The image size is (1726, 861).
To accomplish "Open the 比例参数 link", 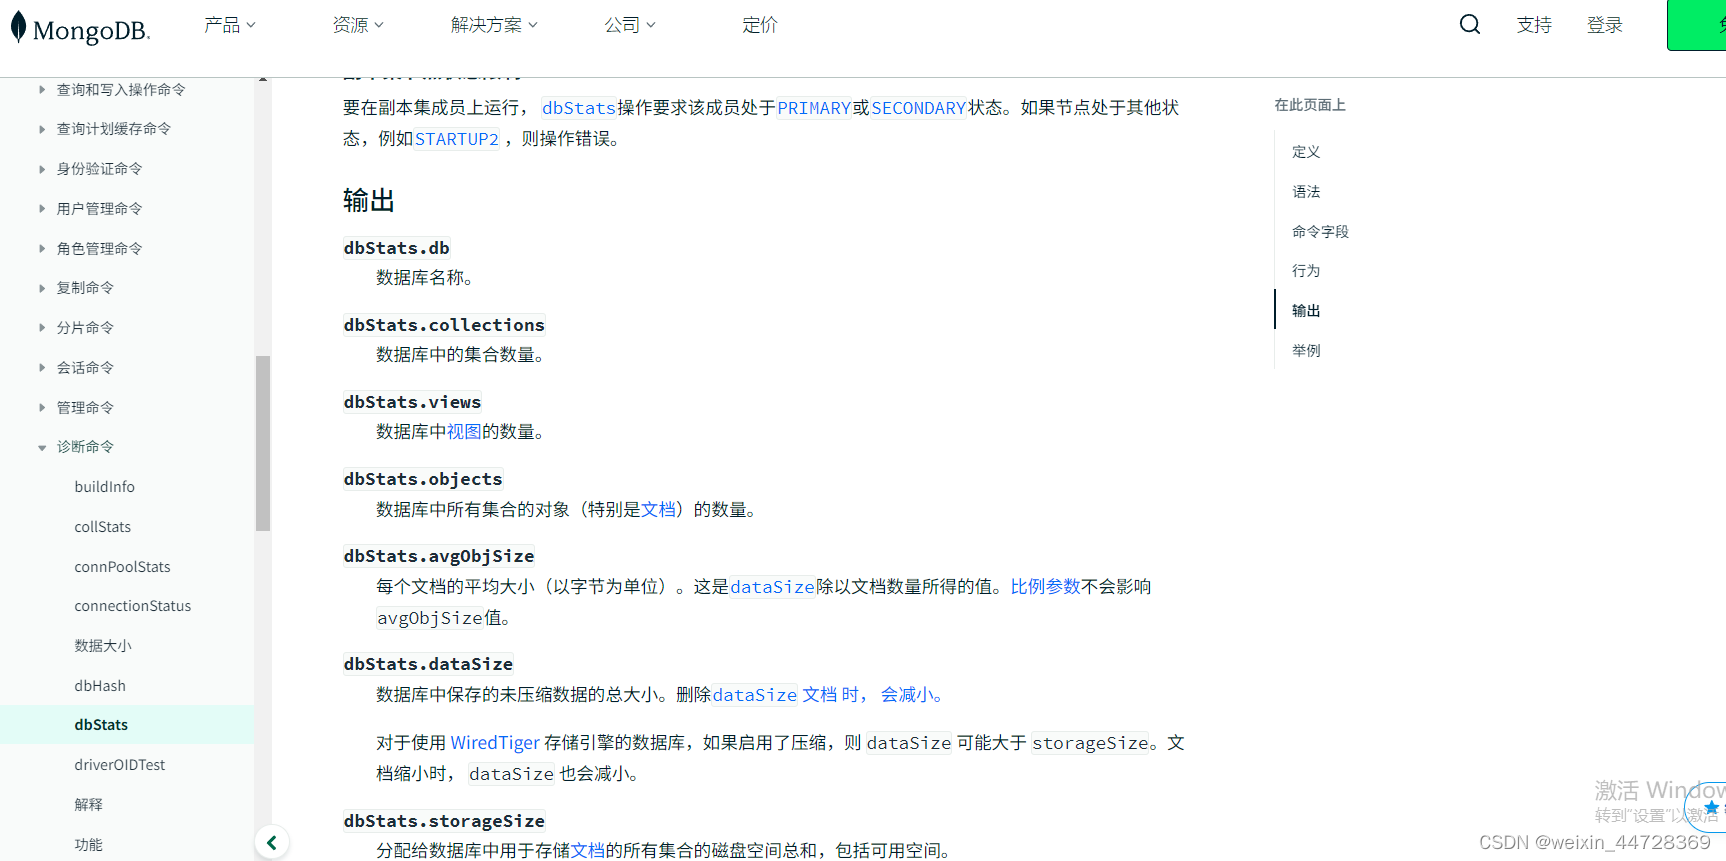I will point(1045,587).
